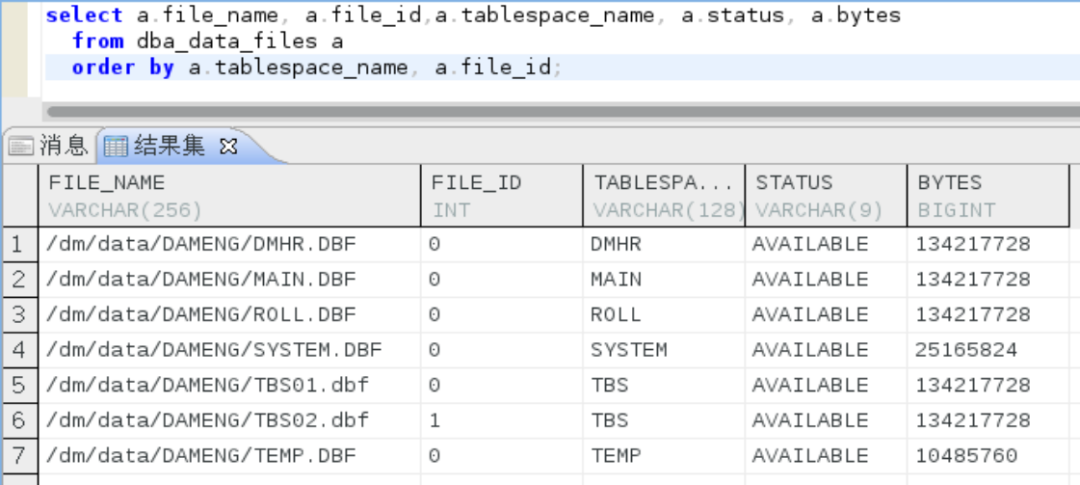Close the 结果集 tab
Viewport: 1080px width, 485px height.
coord(228,147)
